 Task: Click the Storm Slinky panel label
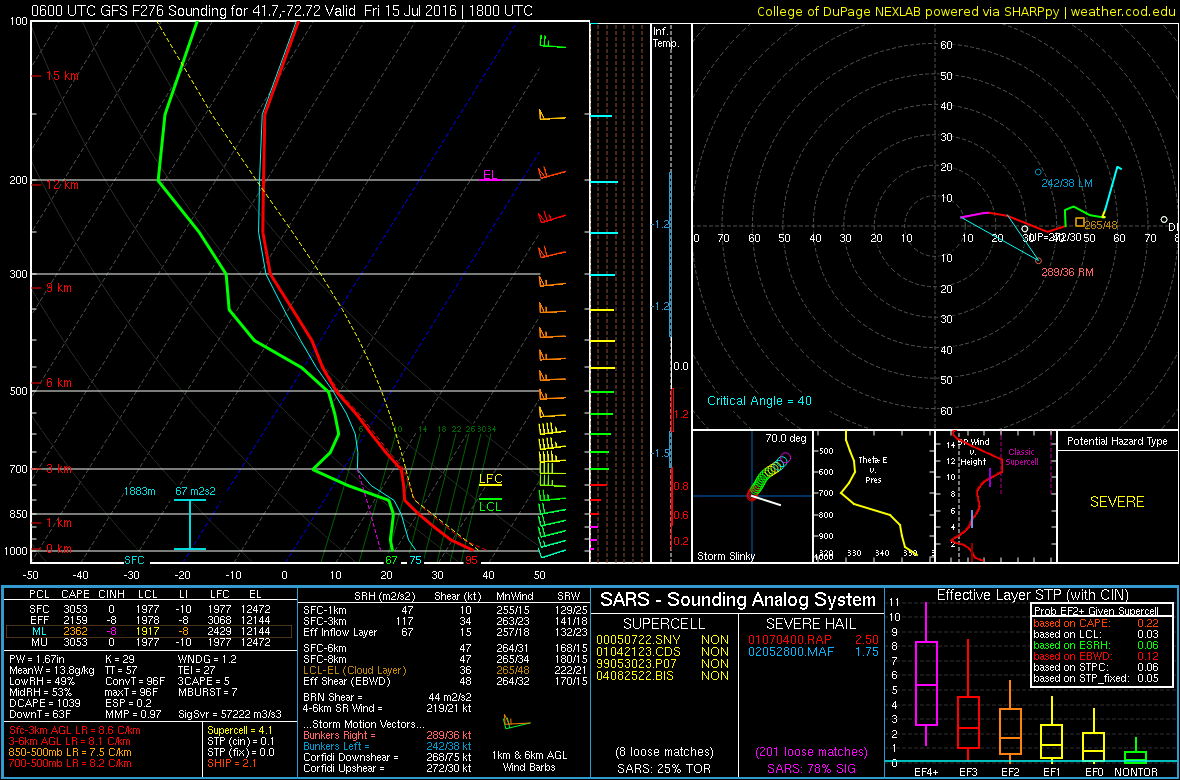pos(727,556)
